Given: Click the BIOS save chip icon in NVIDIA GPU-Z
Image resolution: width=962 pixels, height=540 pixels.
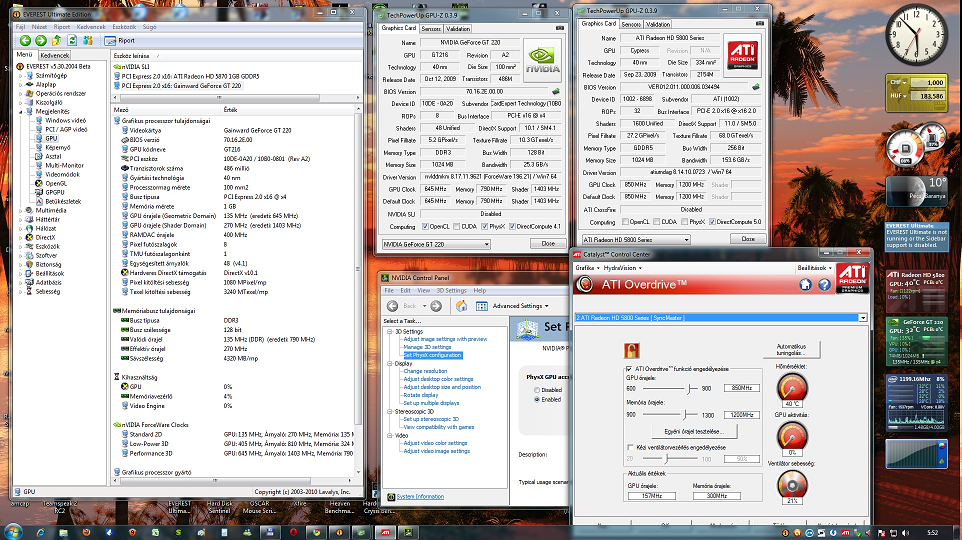Looking at the screenshot, I should point(556,91).
